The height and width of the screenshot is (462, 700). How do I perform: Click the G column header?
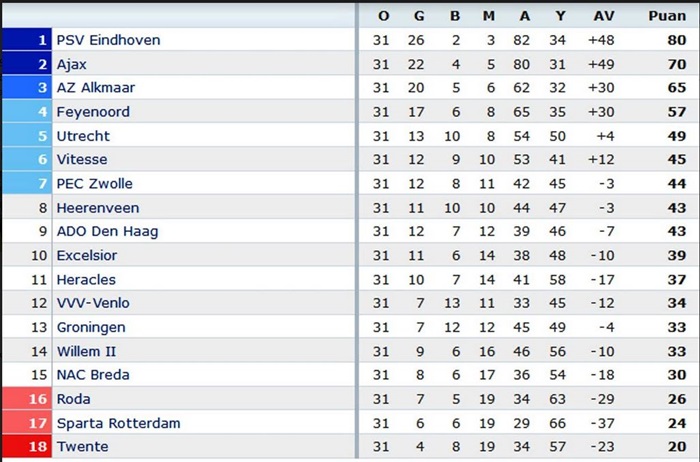pos(419,15)
